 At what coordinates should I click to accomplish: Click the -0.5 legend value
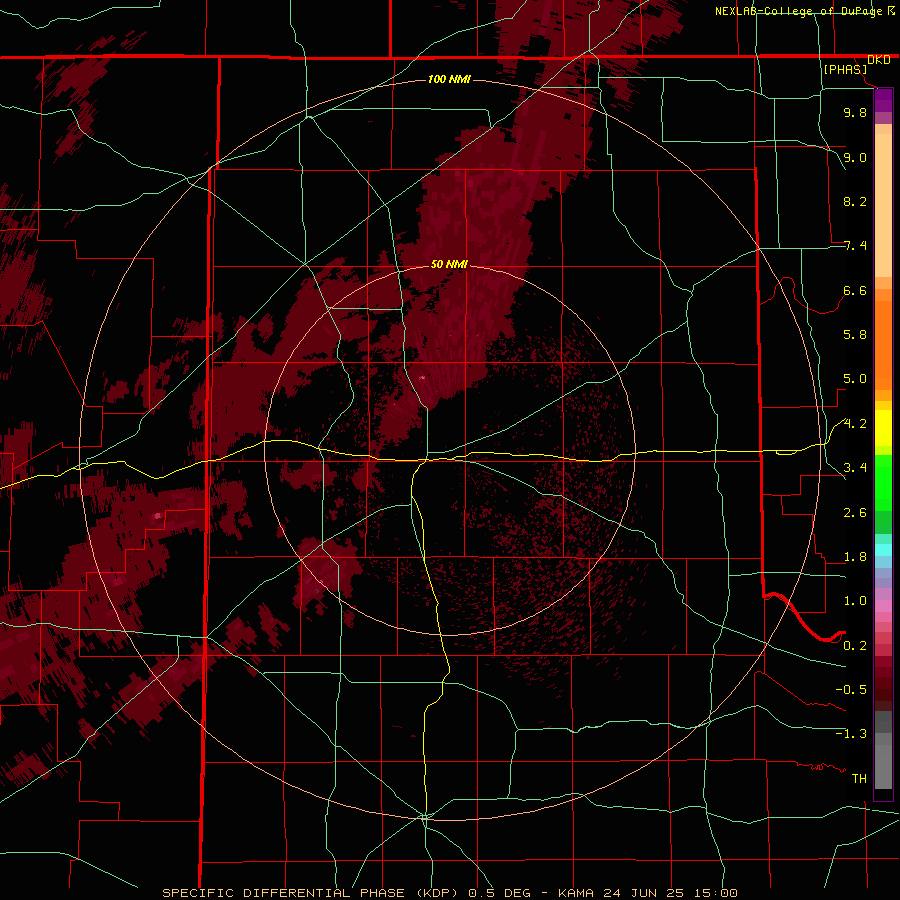851,690
